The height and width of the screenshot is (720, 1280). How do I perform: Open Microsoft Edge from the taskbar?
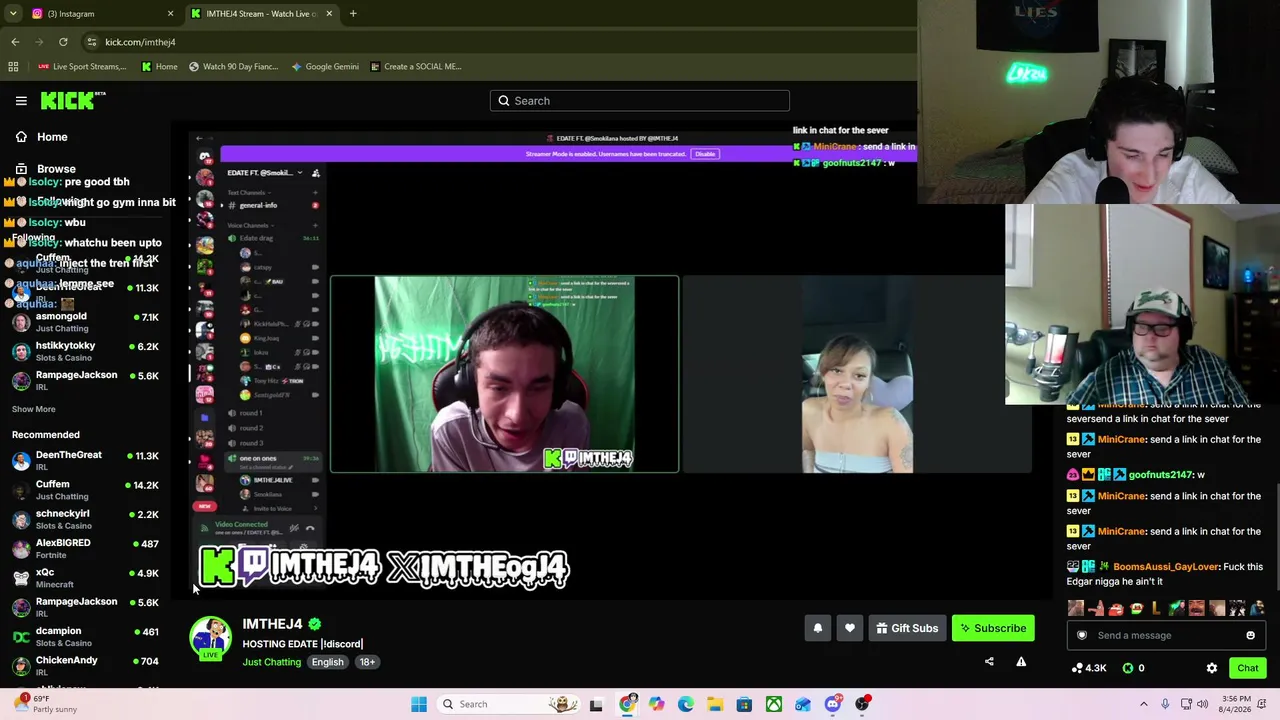(686, 704)
